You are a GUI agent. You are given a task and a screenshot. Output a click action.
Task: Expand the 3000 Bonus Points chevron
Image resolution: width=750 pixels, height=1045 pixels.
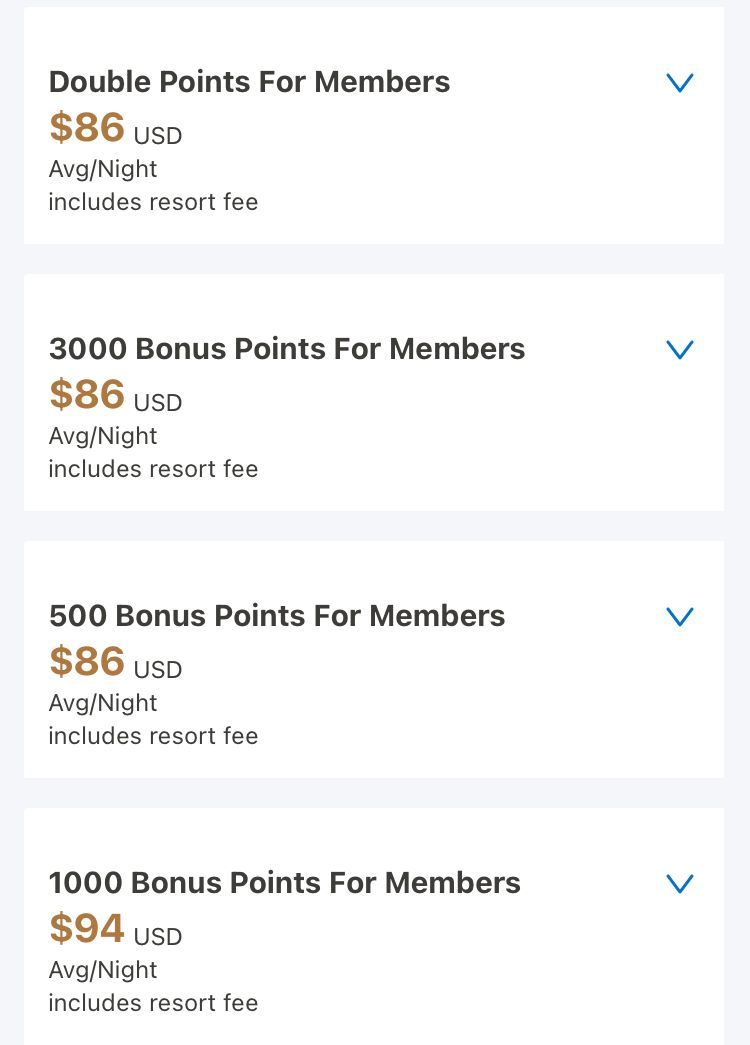680,349
